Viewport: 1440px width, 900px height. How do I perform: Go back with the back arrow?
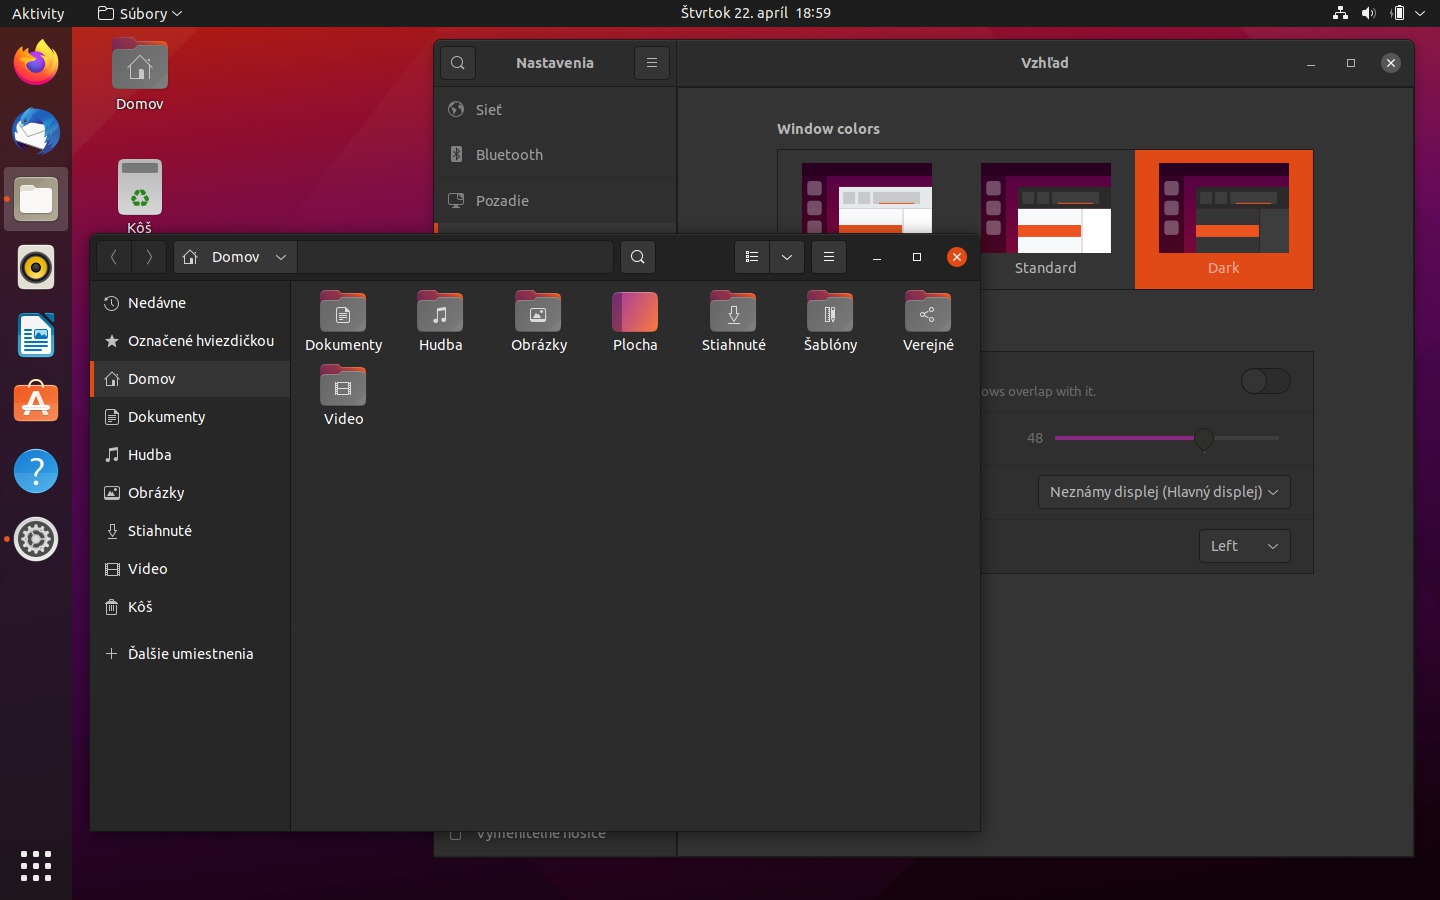click(114, 257)
